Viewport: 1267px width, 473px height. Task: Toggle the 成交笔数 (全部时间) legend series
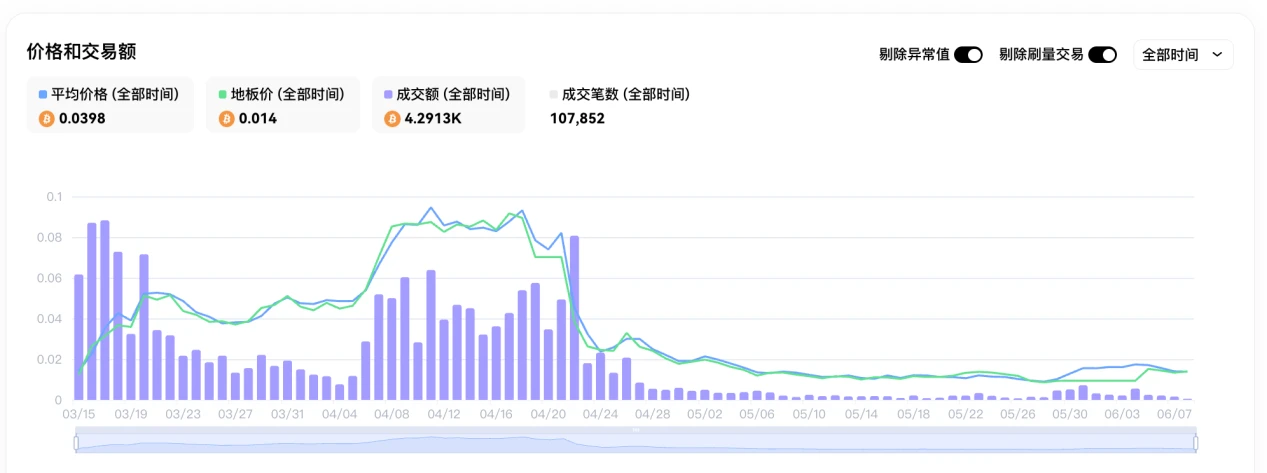point(625,95)
